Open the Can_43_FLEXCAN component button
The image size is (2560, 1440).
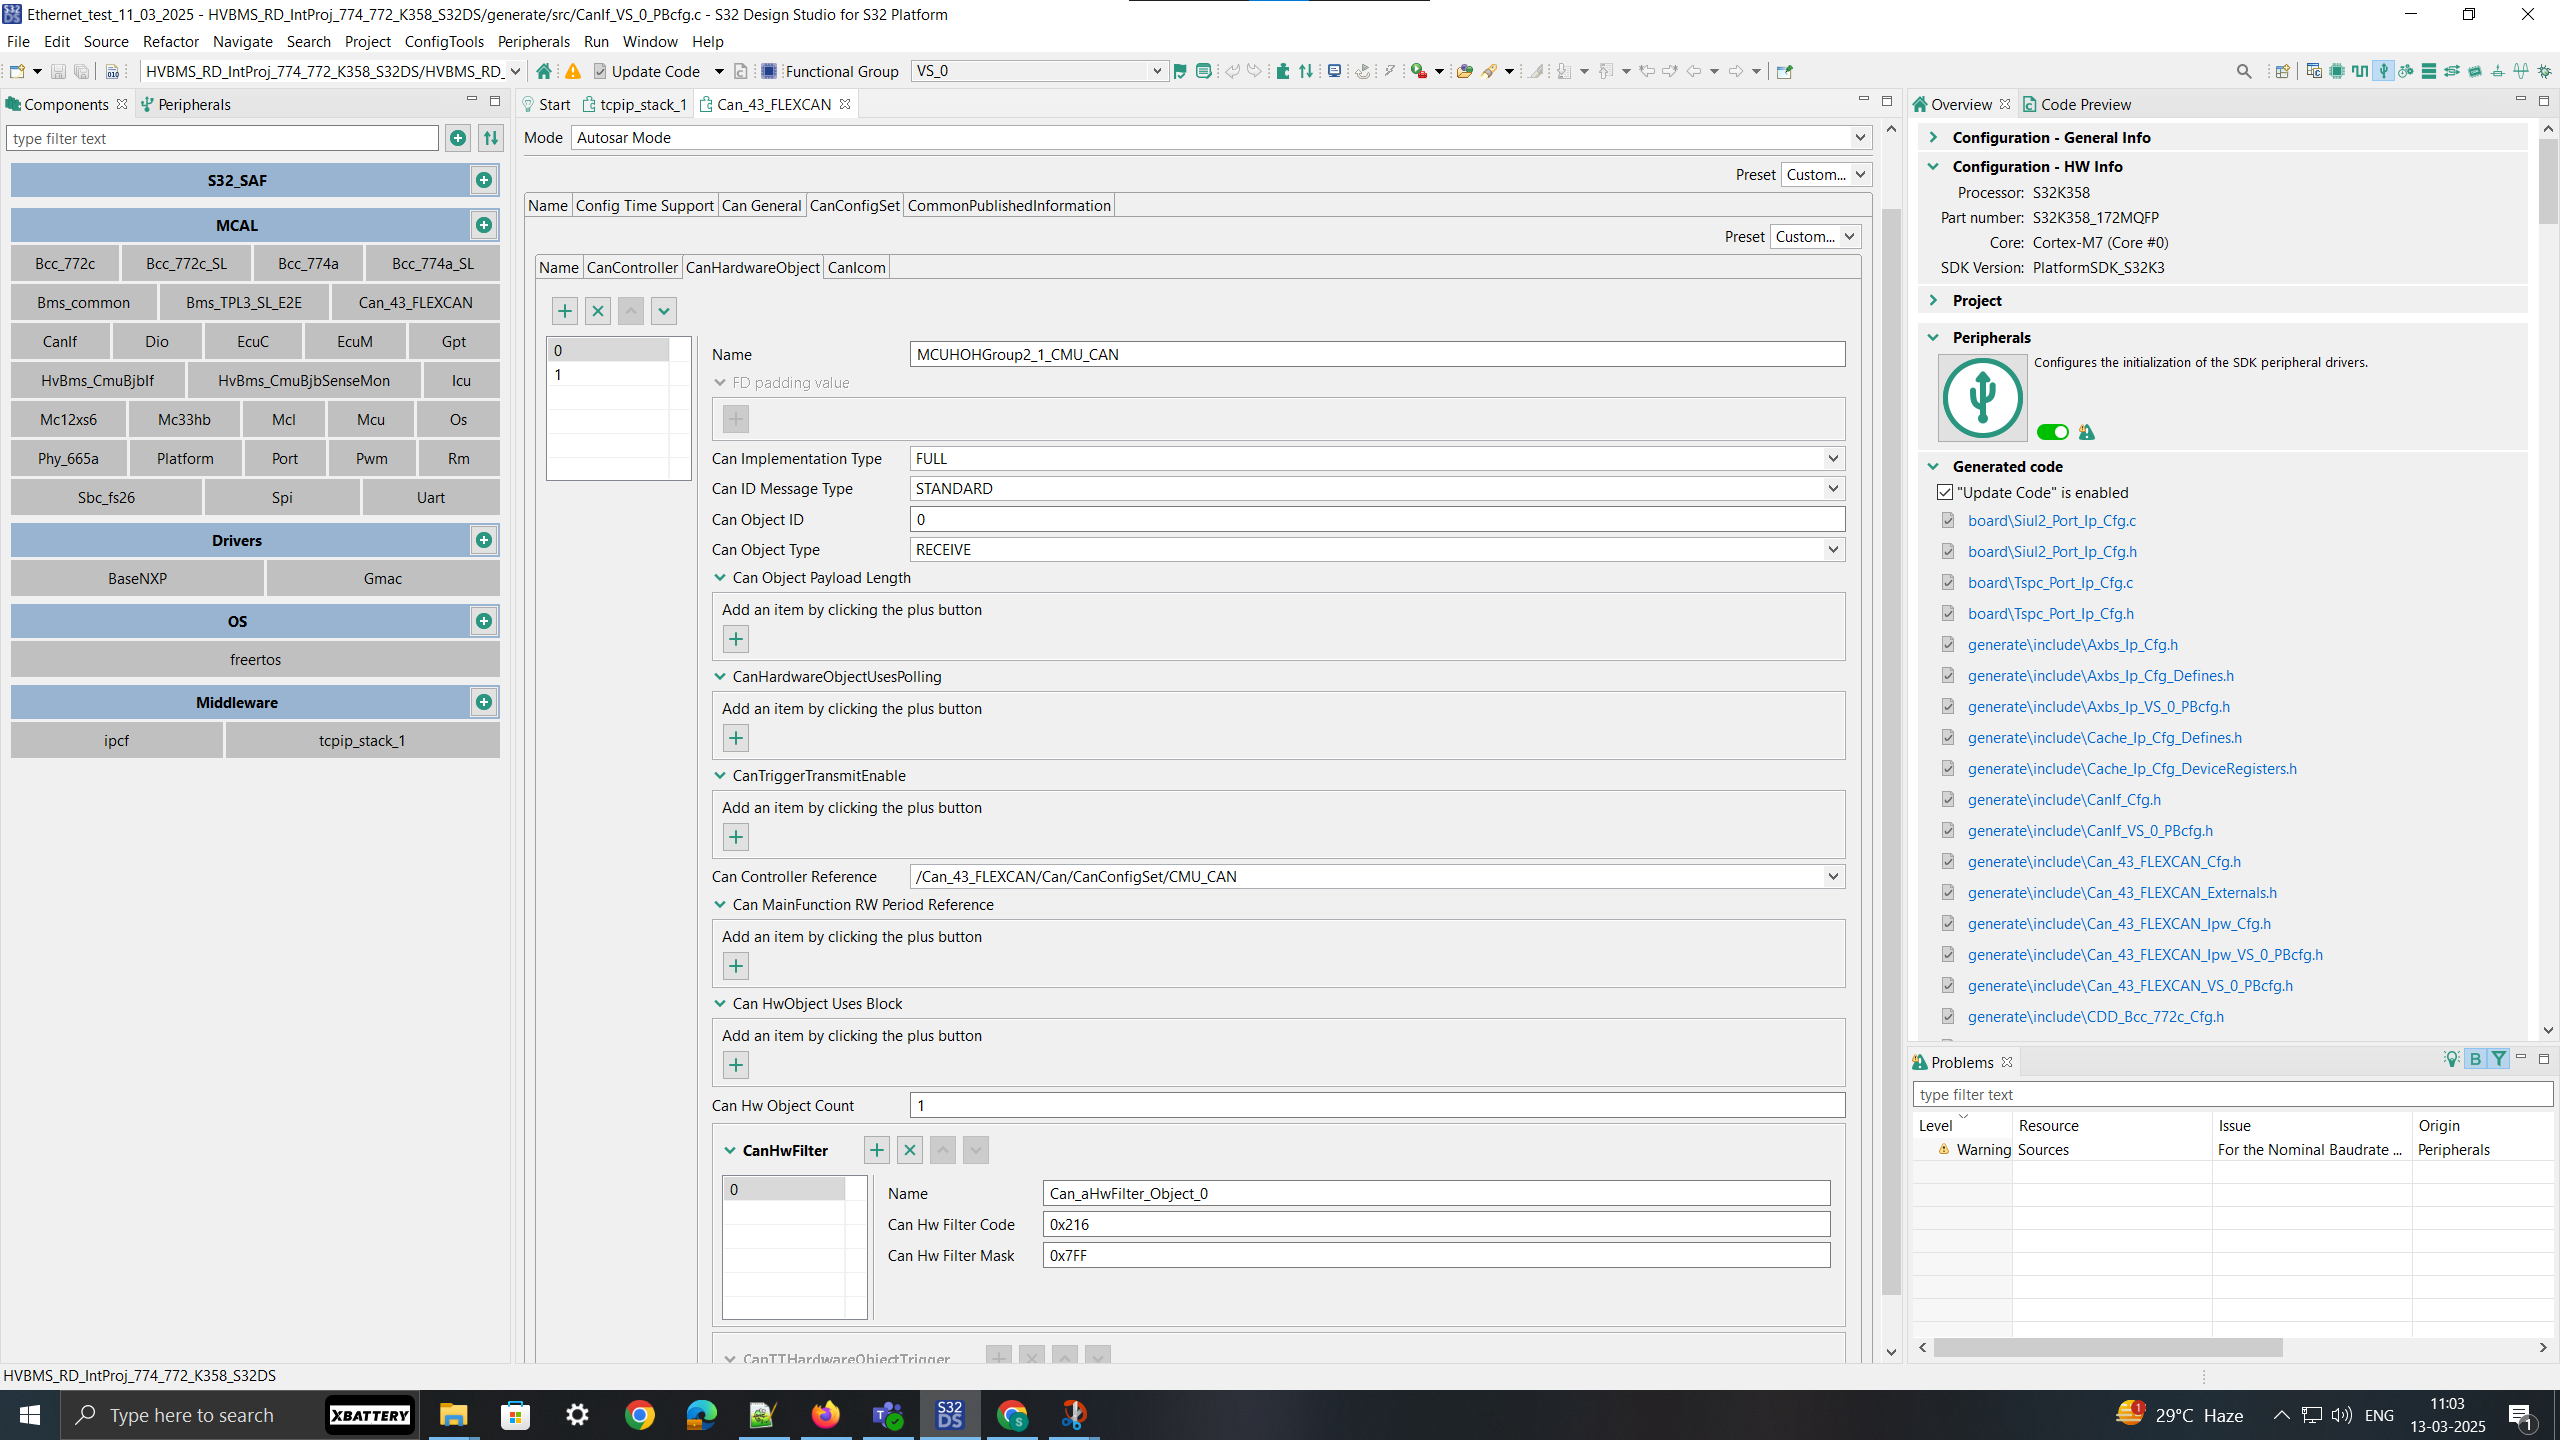coord(415,302)
